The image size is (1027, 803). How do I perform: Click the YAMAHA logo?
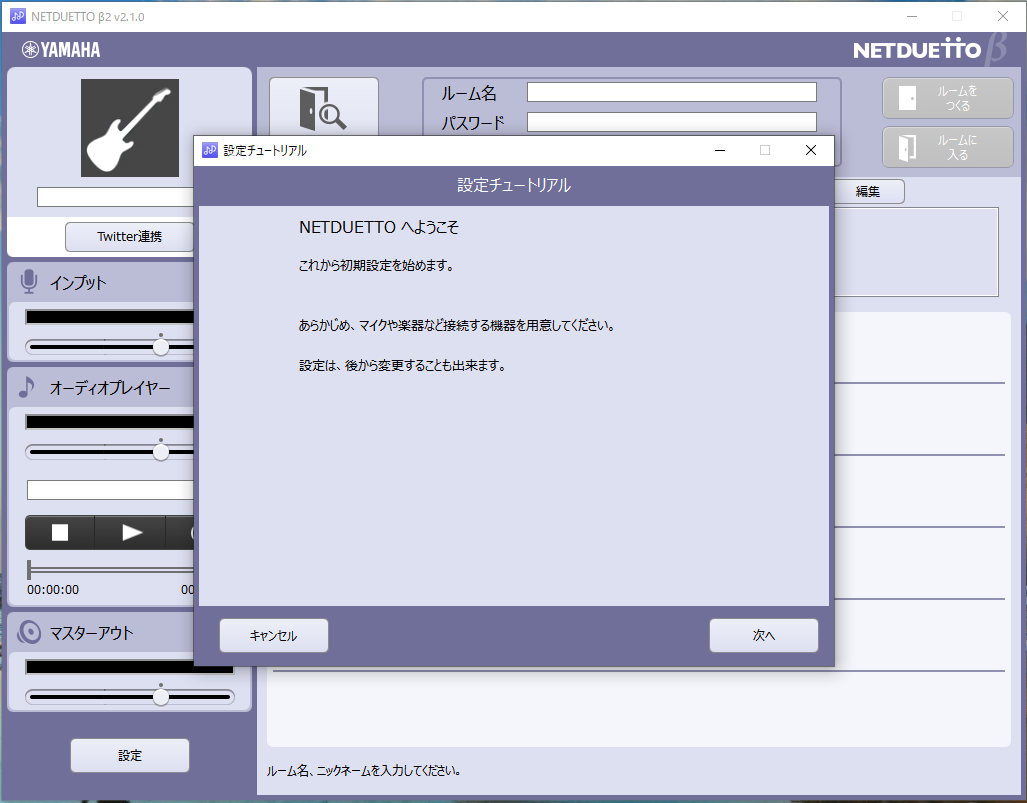[x=61, y=50]
